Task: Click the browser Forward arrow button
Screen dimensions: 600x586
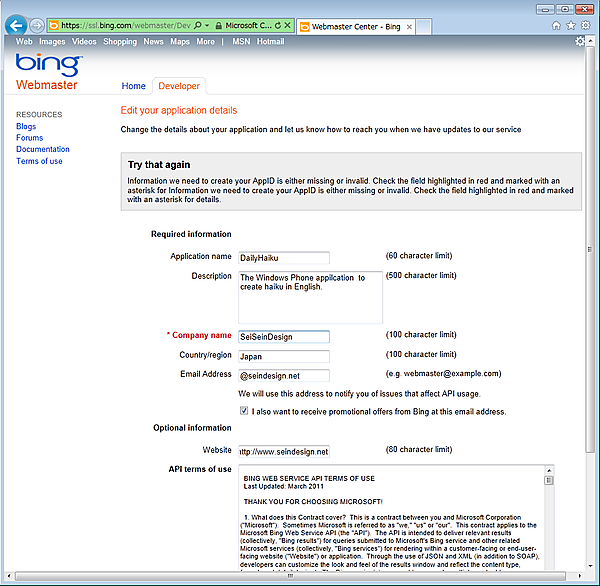Action: [37, 26]
